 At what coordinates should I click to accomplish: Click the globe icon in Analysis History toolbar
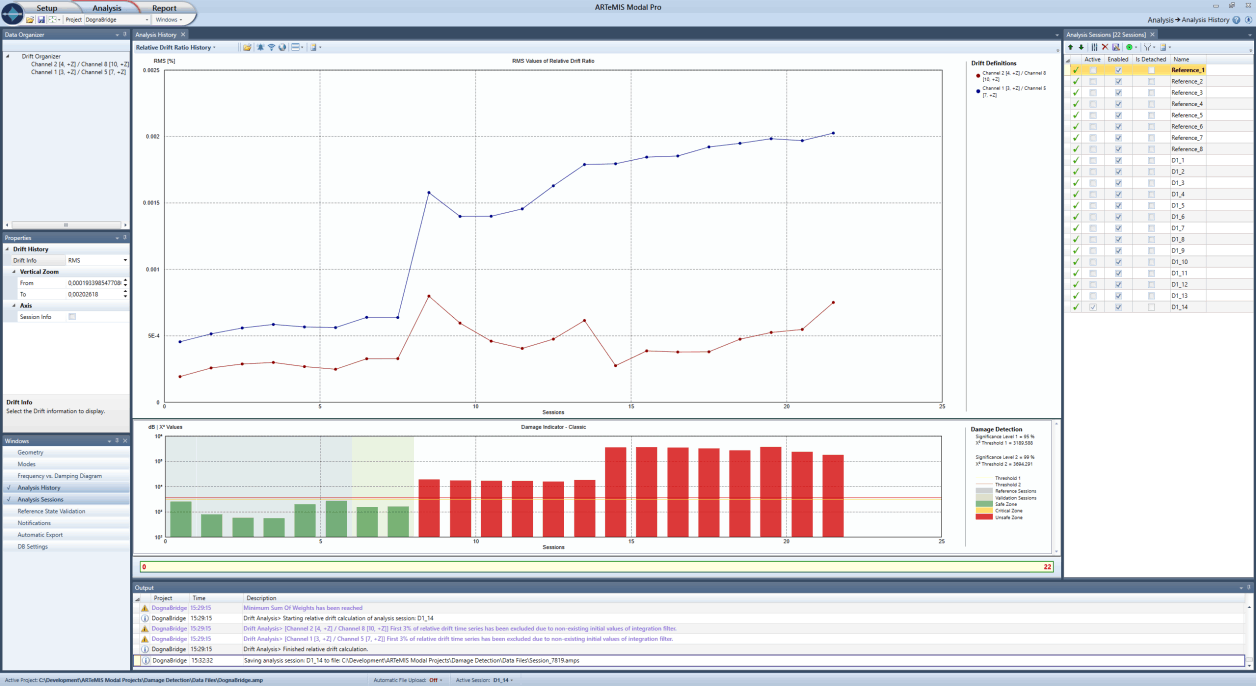(282, 47)
